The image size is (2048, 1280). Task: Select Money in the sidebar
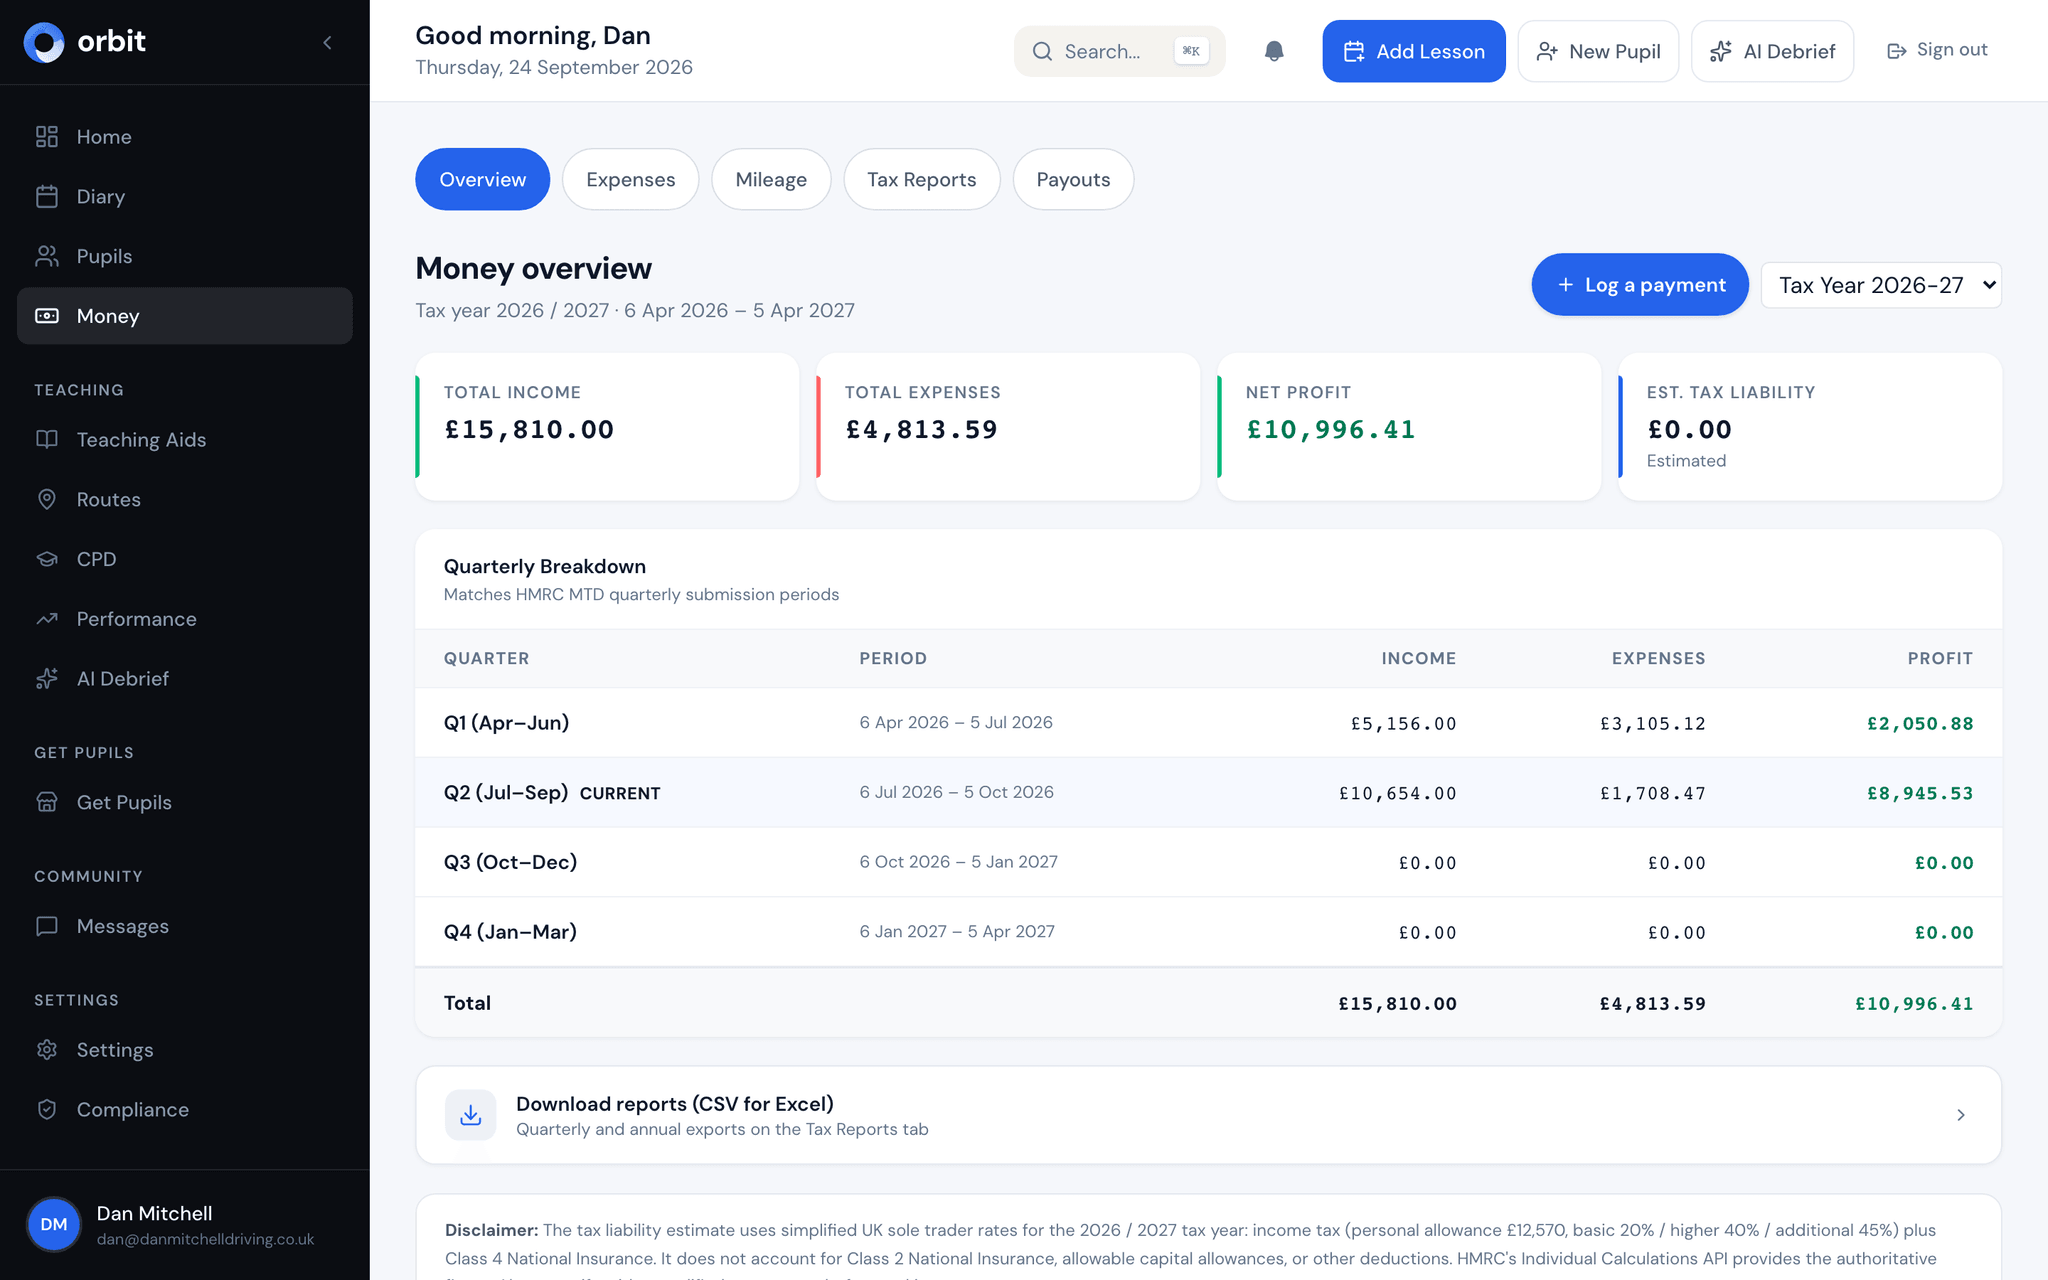[x=185, y=316]
